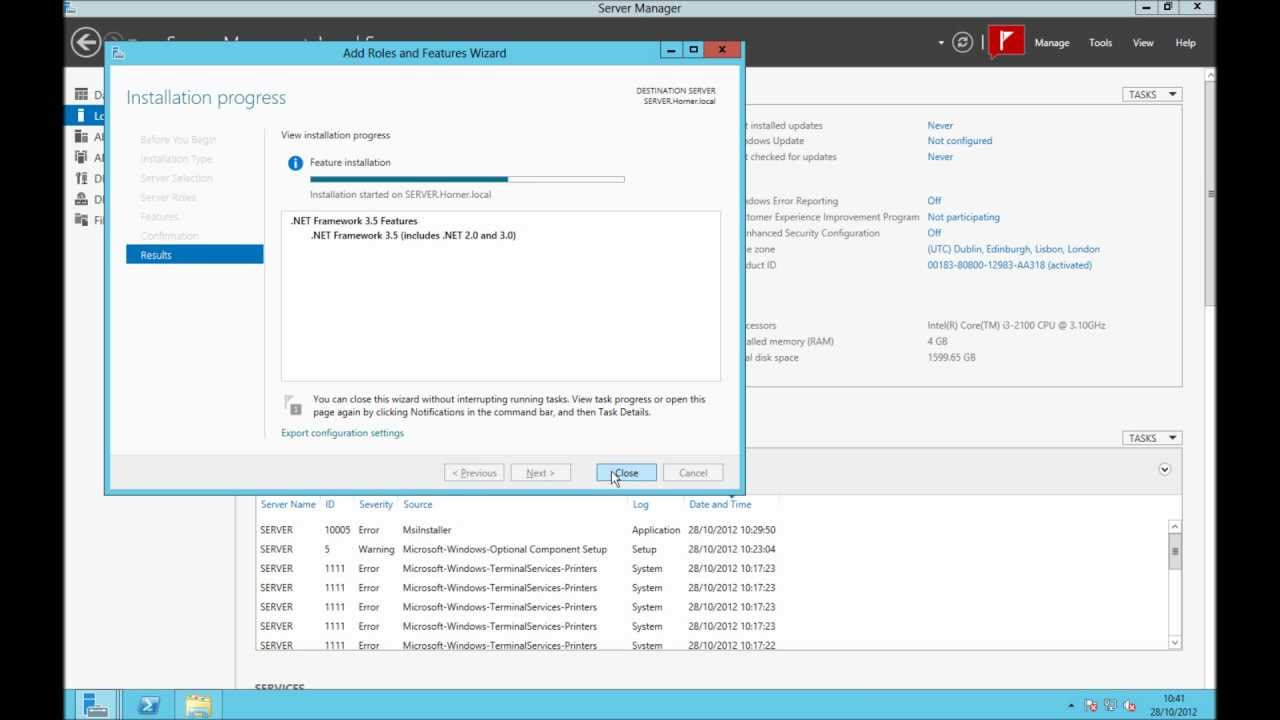The height and width of the screenshot is (720, 1280).
Task: Click the greyed Previous button
Action: coord(474,473)
